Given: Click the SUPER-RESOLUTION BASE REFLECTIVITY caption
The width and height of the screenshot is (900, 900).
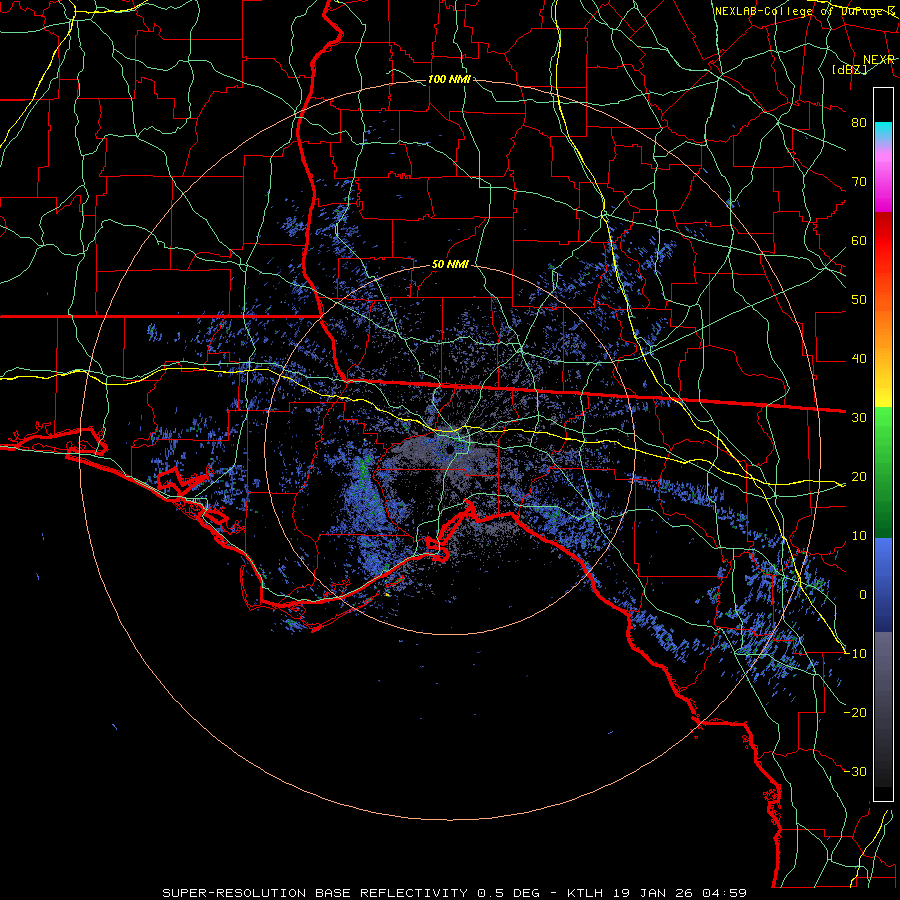Looking at the screenshot, I should click(313, 893).
